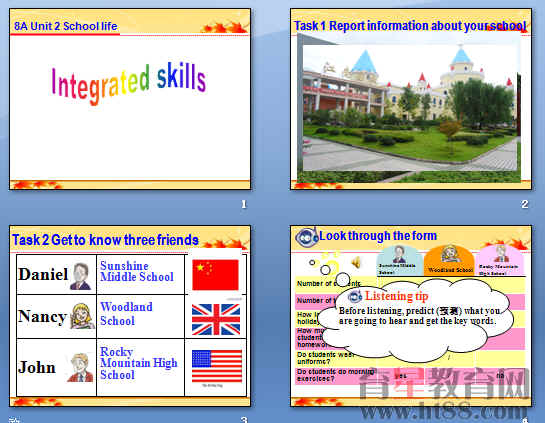
Task: Click the school campus photo
Action: (x=411, y=108)
